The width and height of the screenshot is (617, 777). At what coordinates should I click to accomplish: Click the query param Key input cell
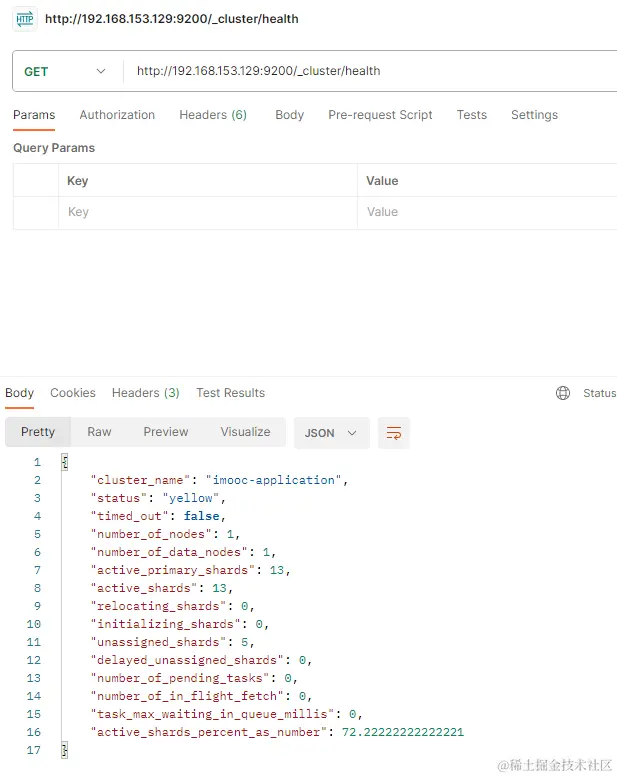coord(207,212)
